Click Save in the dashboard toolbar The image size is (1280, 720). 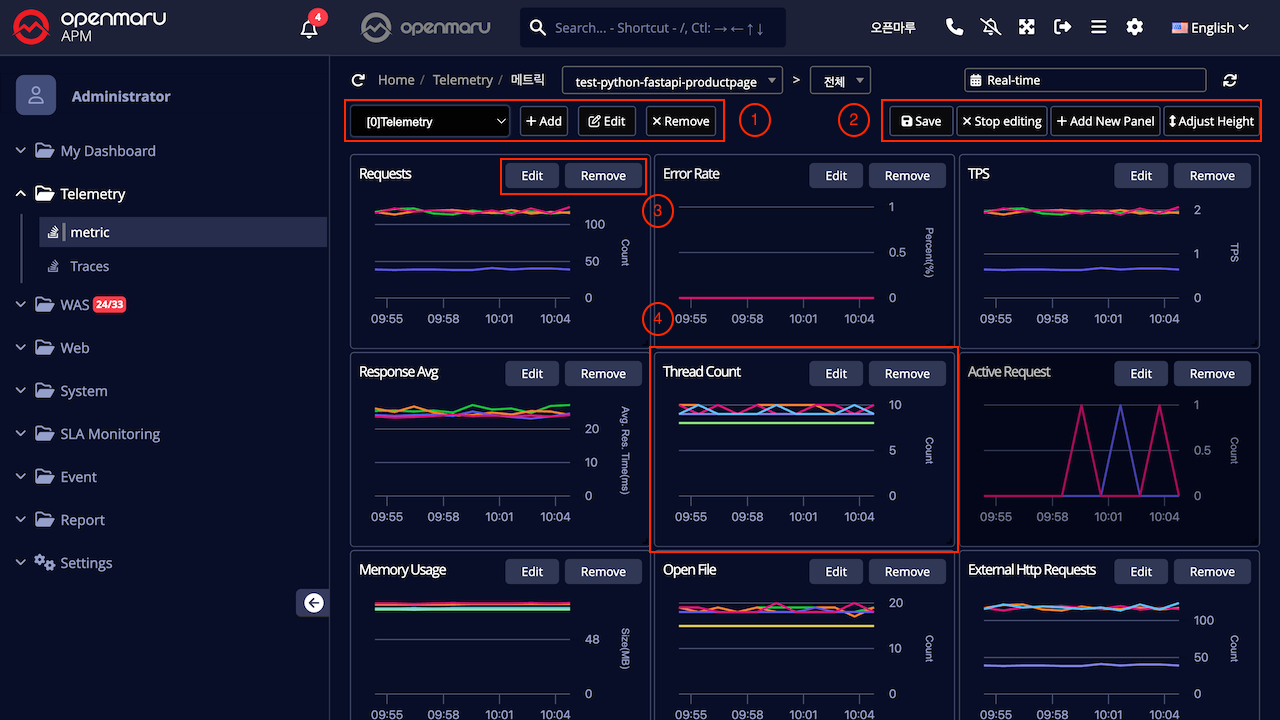pyautogui.click(x=921, y=121)
